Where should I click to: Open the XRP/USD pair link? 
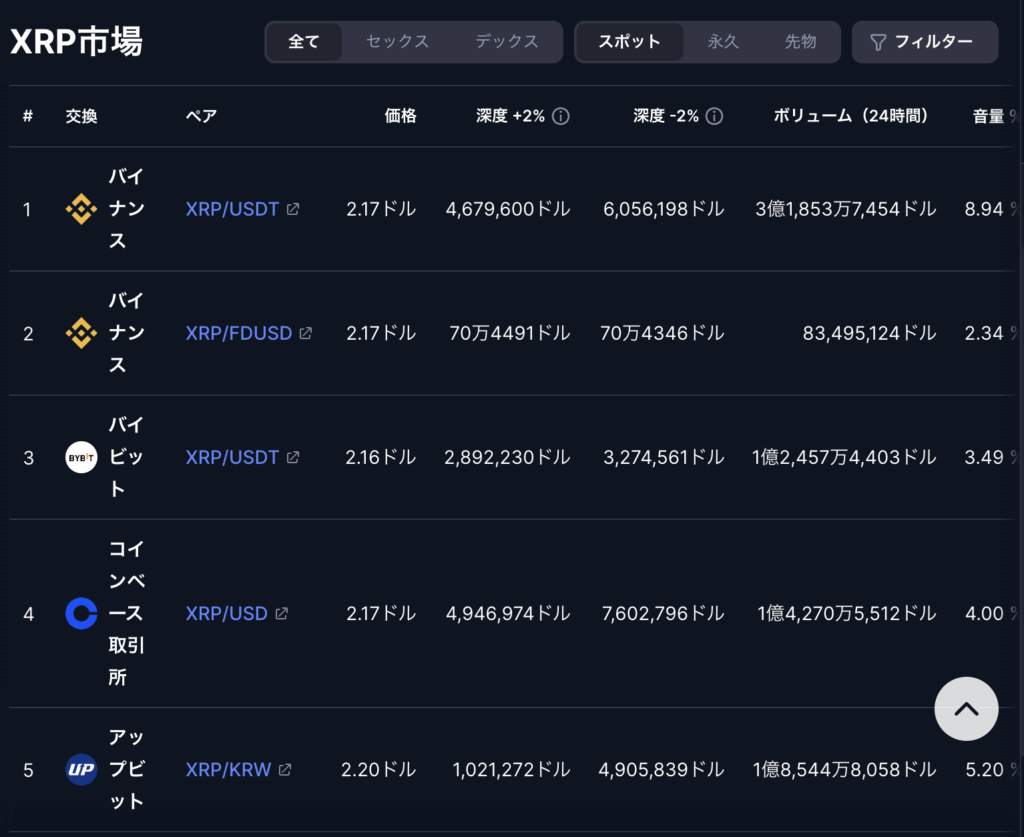click(227, 613)
